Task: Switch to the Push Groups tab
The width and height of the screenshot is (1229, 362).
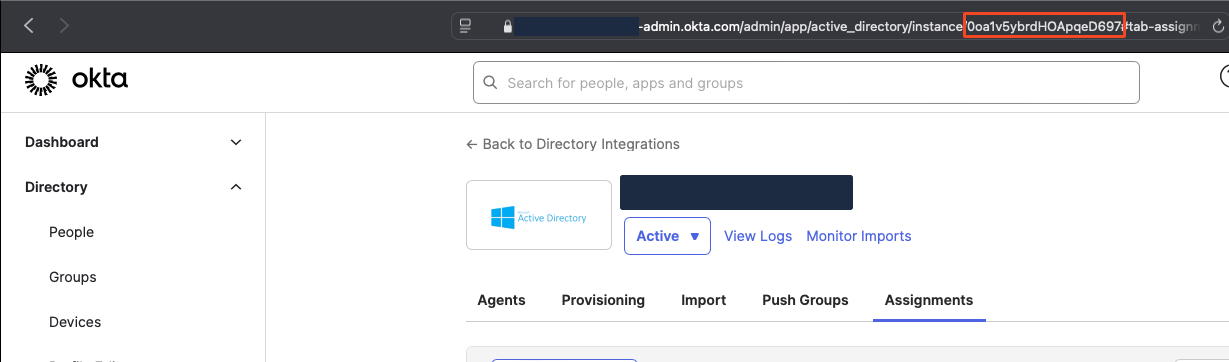Action: point(805,300)
